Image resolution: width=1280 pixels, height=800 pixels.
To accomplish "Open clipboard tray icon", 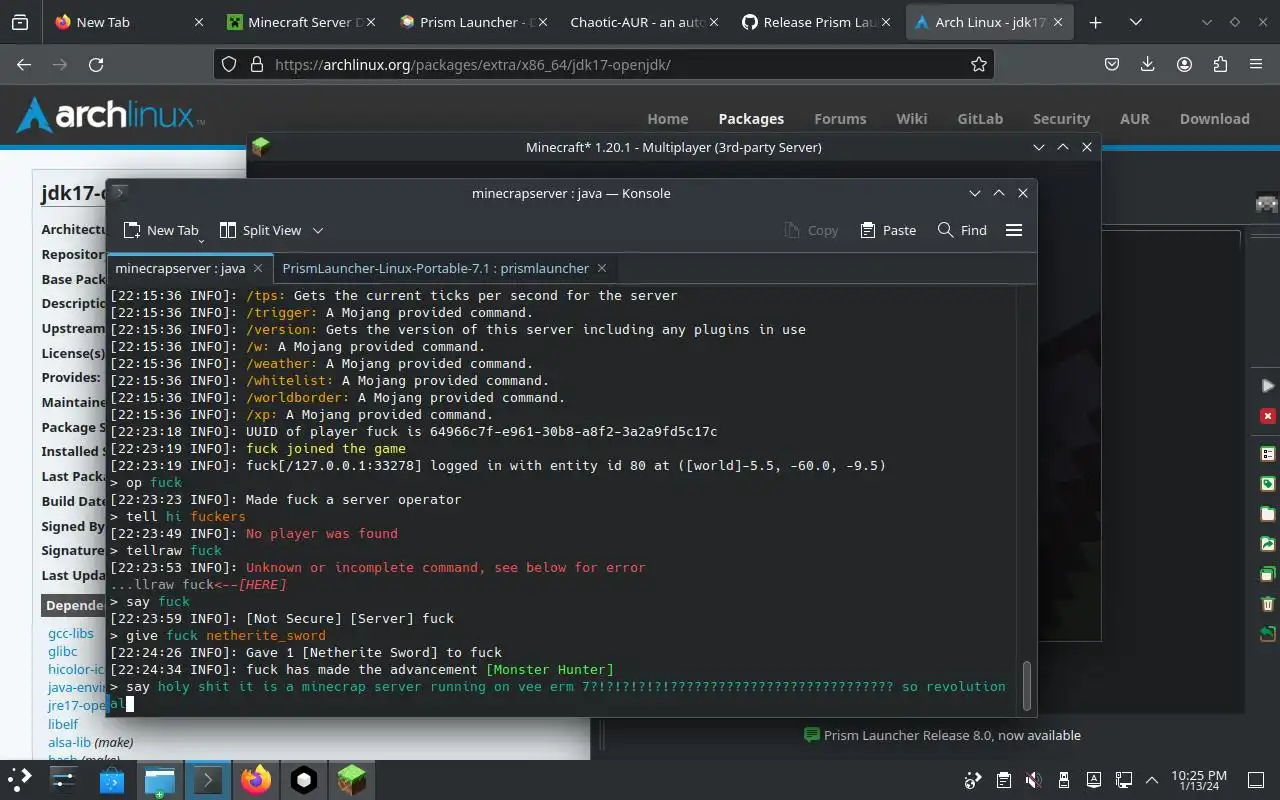I will [x=1004, y=780].
